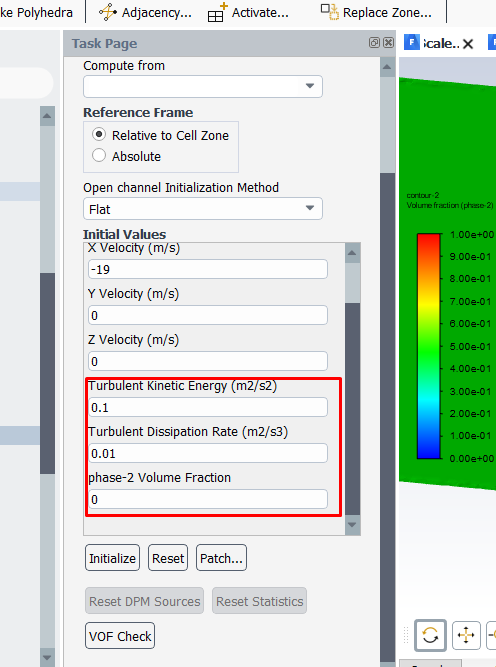The image size is (496, 667).
Task: Open the Patch dialog button
Action: tap(221, 558)
